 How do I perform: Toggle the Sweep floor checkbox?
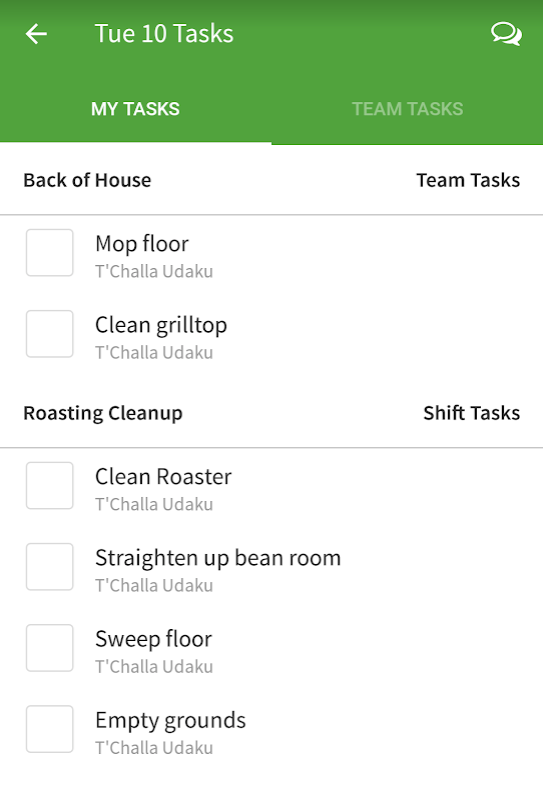pyautogui.click(x=49, y=648)
